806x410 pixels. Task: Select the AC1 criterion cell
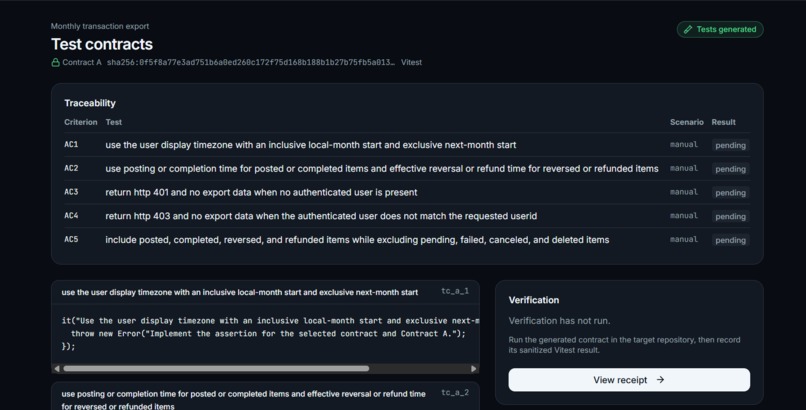71,144
